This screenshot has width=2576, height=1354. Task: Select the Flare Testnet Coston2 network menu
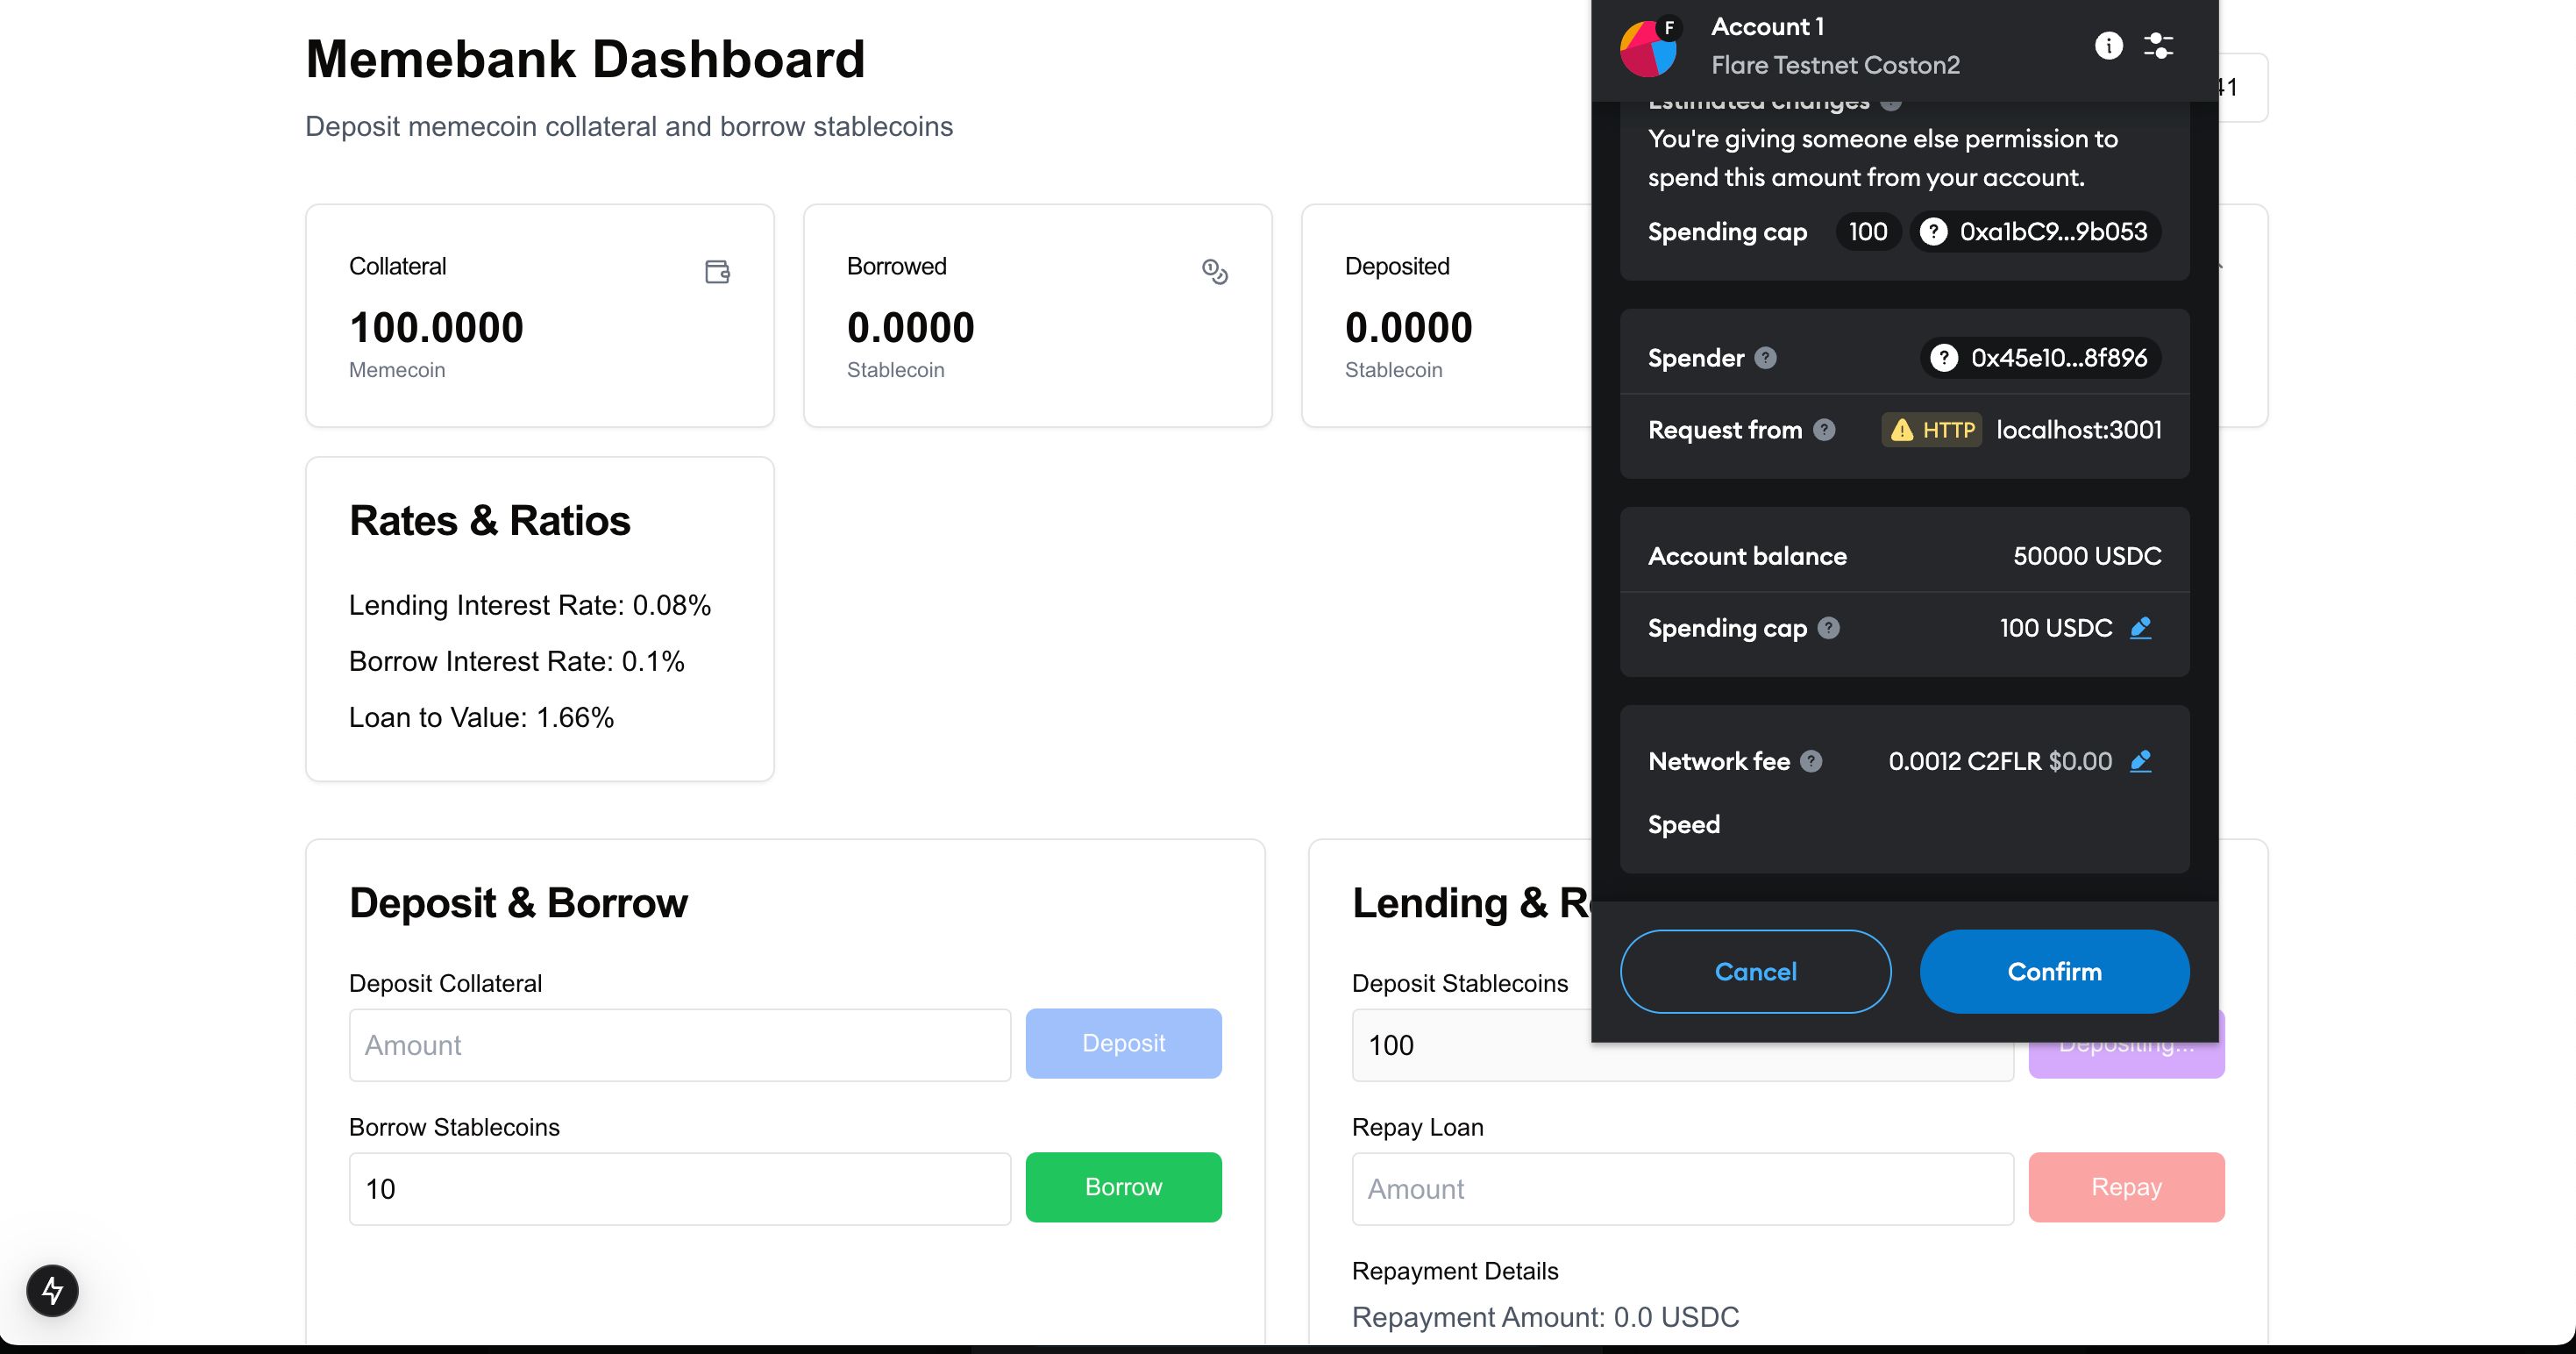(x=1837, y=65)
